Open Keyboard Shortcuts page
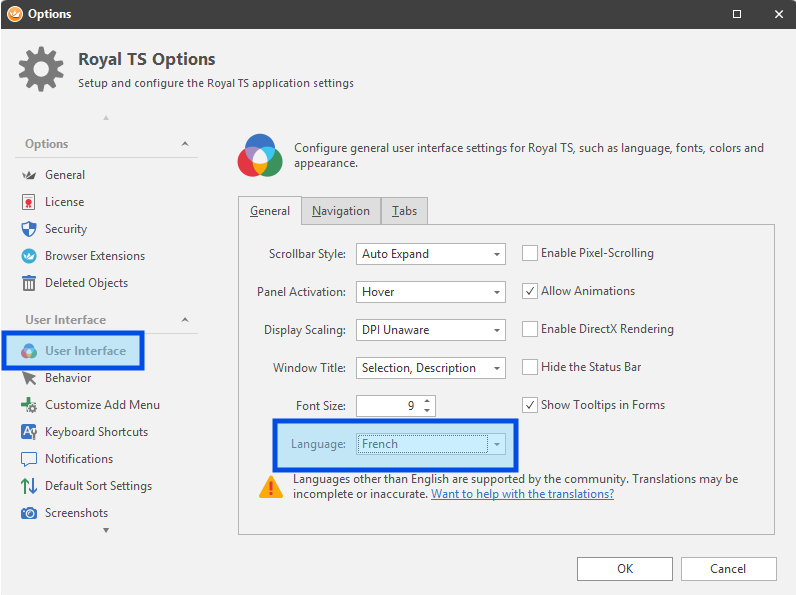This screenshot has height=595, width=796. tap(96, 432)
